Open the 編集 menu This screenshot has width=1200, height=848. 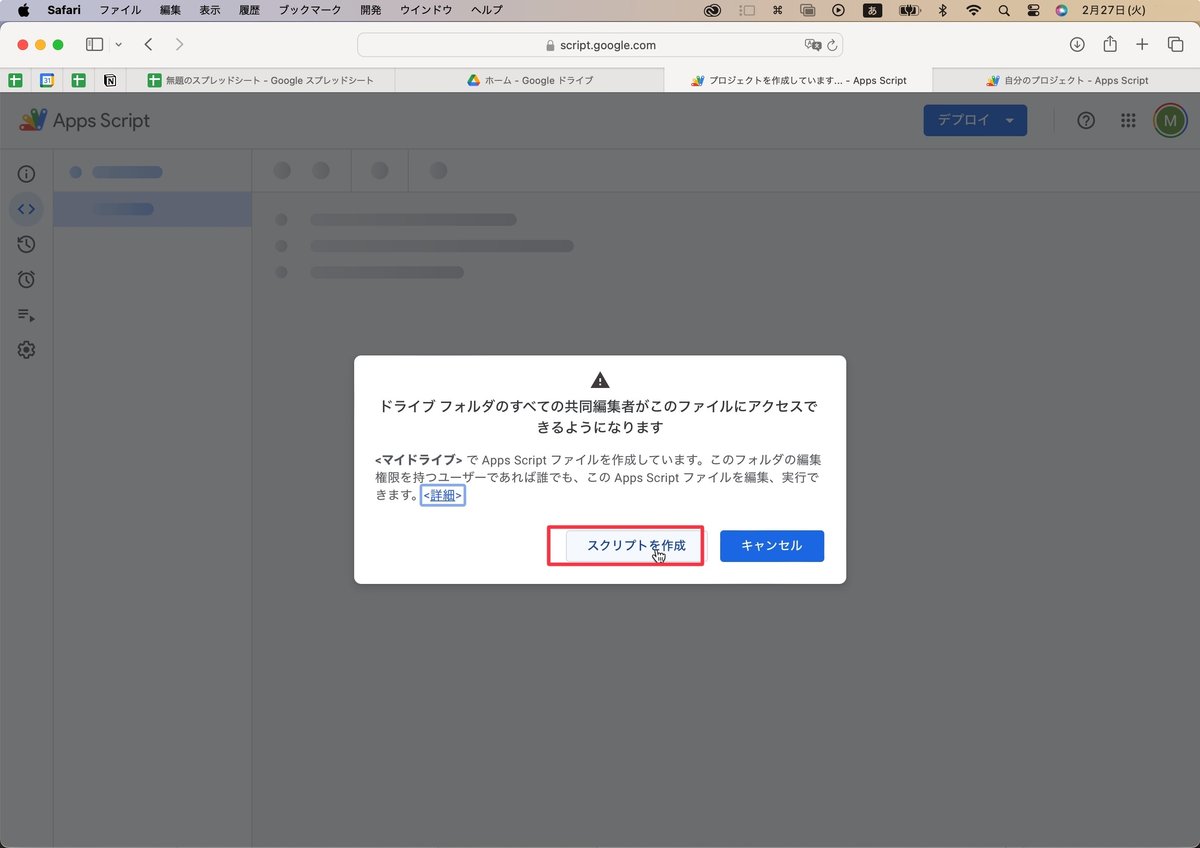[170, 10]
